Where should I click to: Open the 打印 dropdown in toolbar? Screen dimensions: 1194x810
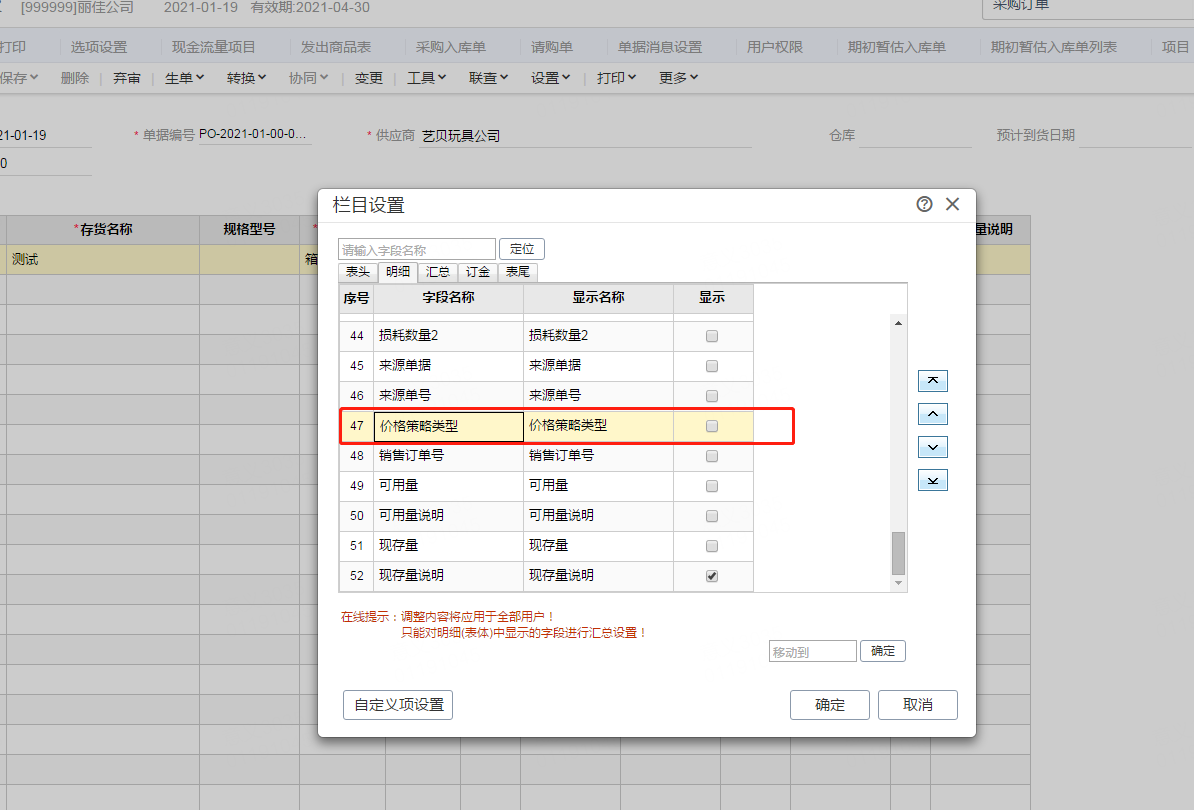tap(616, 78)
